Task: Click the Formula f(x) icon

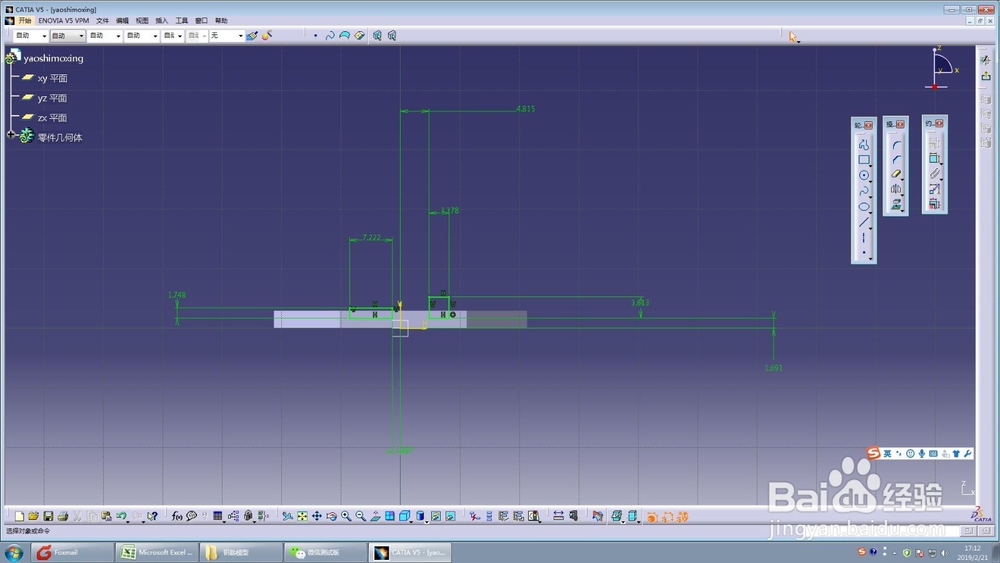Action: pos(177,516)
